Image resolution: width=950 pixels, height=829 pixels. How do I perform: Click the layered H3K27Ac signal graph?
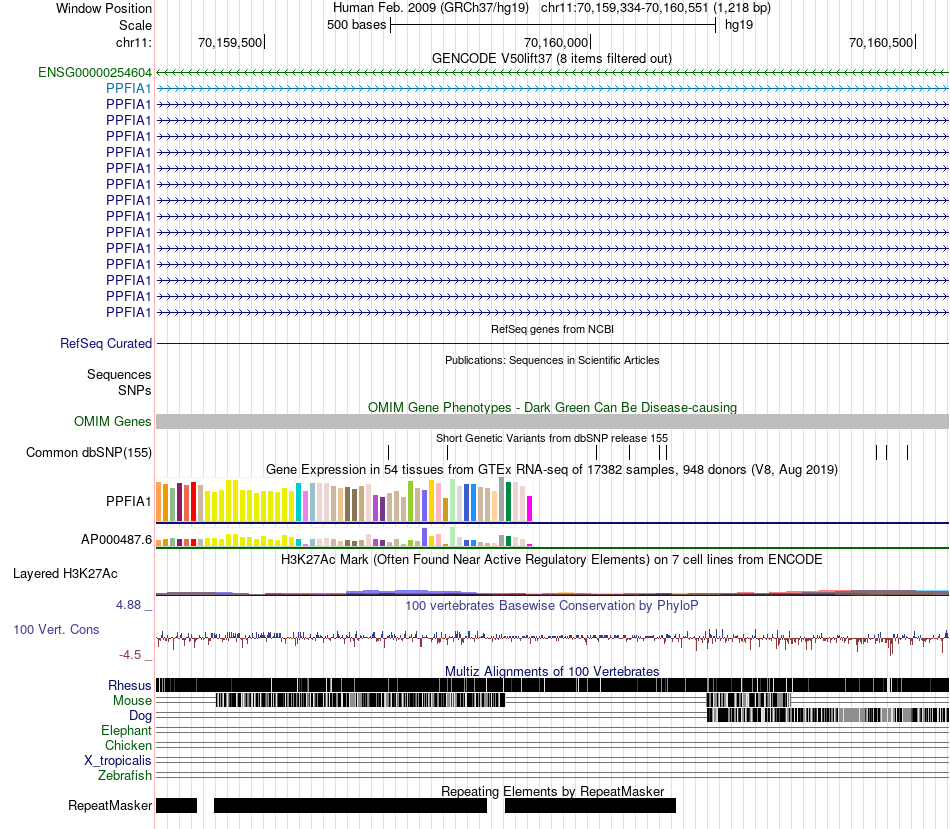[x=552, y=592]
